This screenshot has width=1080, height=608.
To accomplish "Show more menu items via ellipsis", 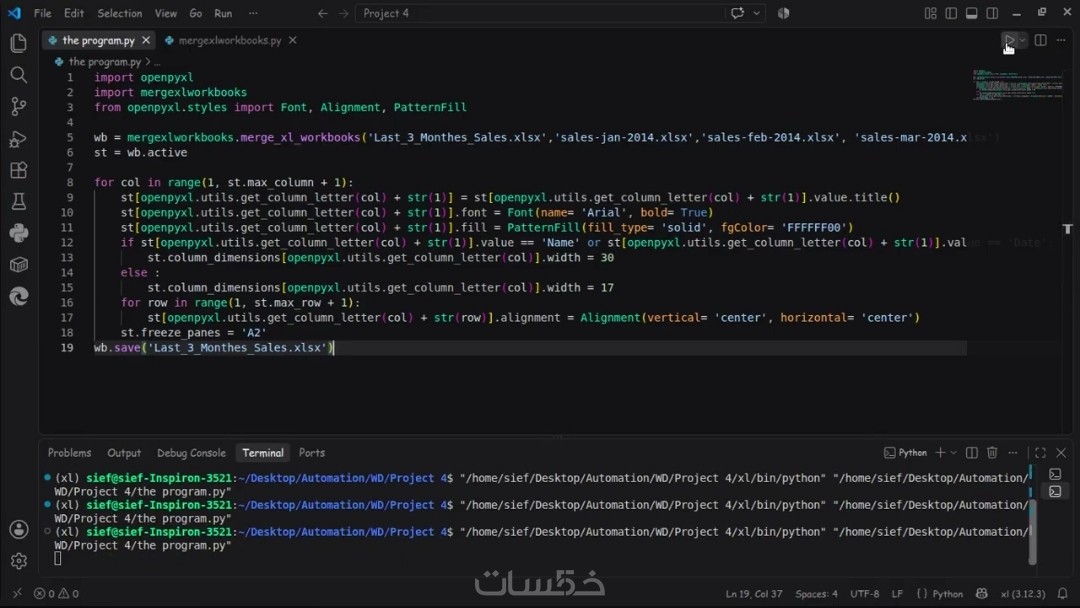I will tap(253, 13).
